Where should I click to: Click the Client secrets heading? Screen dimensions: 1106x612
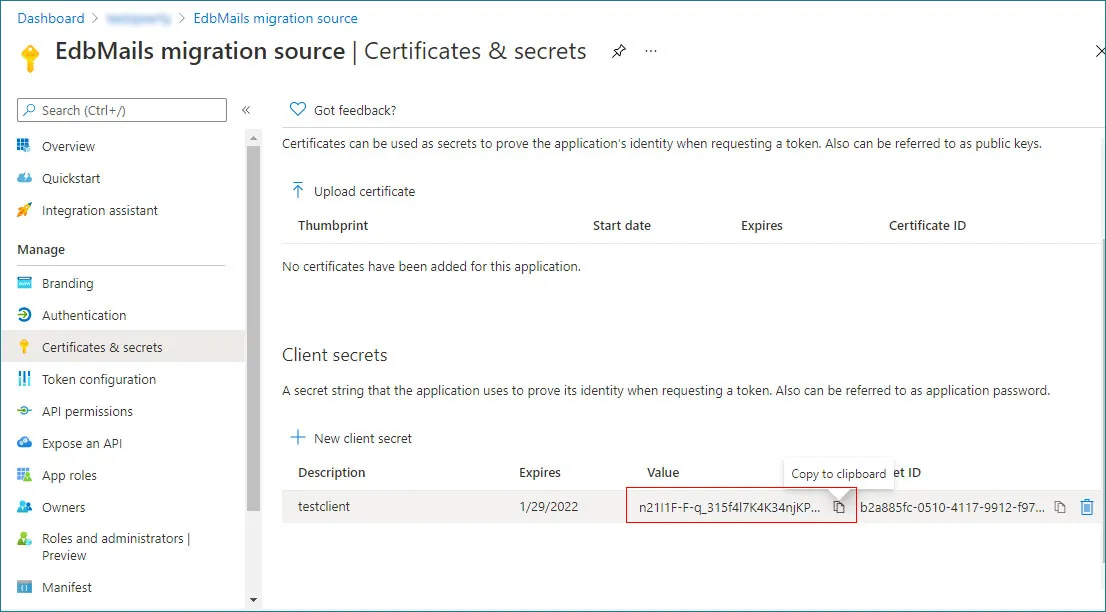tap(334, 355)
